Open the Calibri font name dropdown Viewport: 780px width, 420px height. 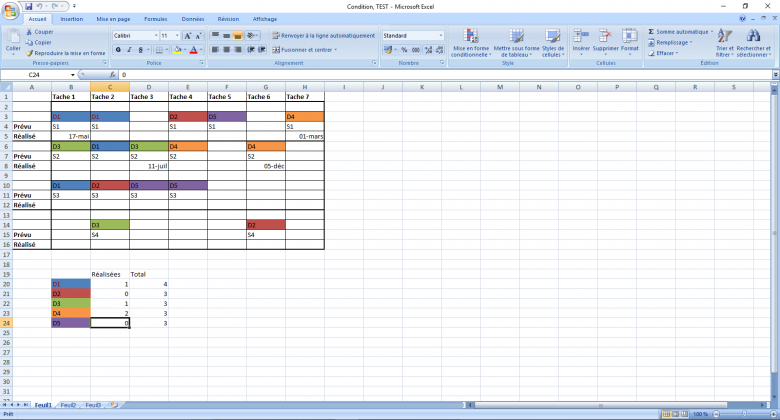coord(155,36)
